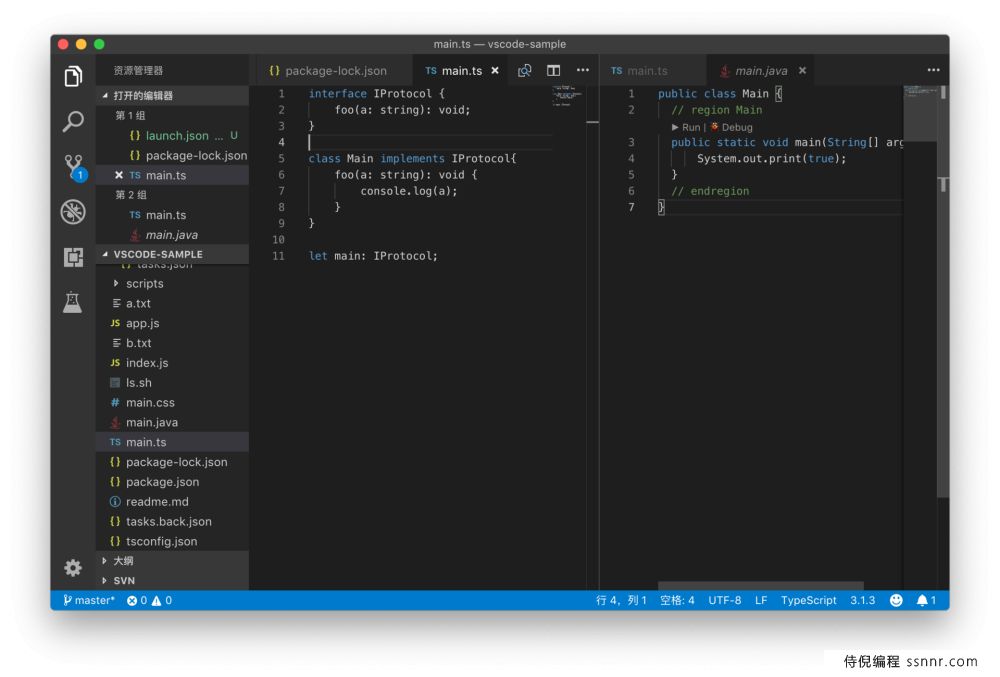Open tasks.back.json in file tree
Screen dimensions: 1000x677
[172, 521]
